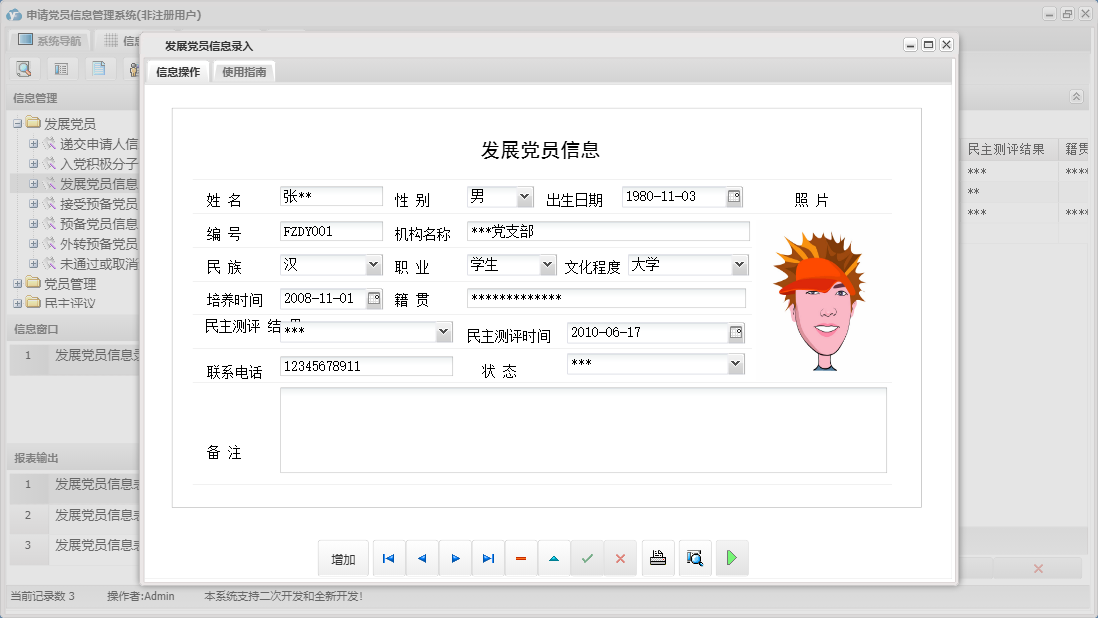The height and width of the screenshot is (618, 1098).
Task: Jump to the first record
Action: click(388, 558)
